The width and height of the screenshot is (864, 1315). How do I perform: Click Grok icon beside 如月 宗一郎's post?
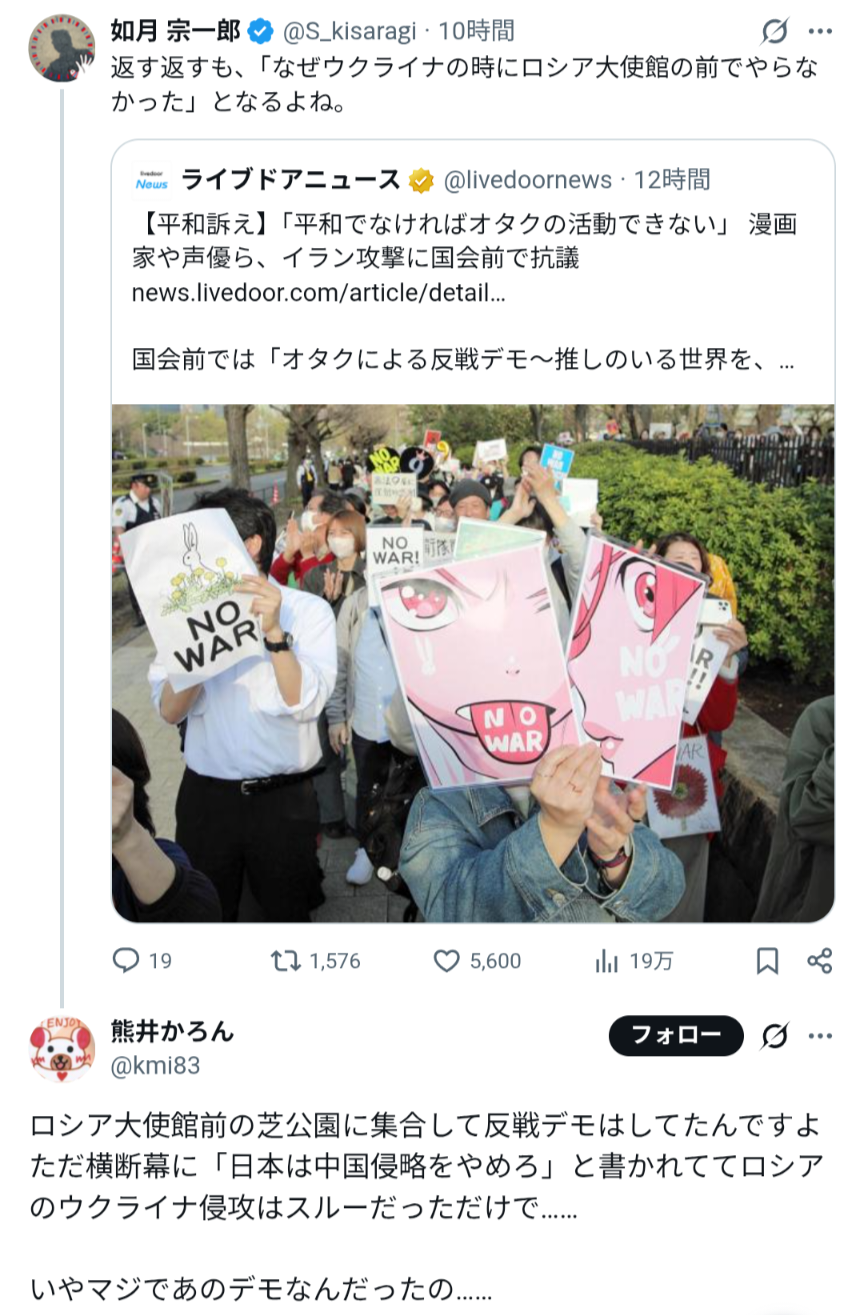[x=774, y=33]
